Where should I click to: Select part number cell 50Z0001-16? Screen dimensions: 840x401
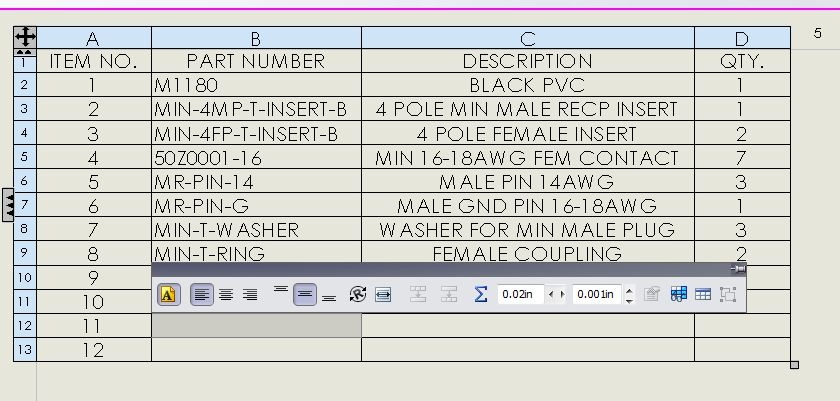coord(256,157)
